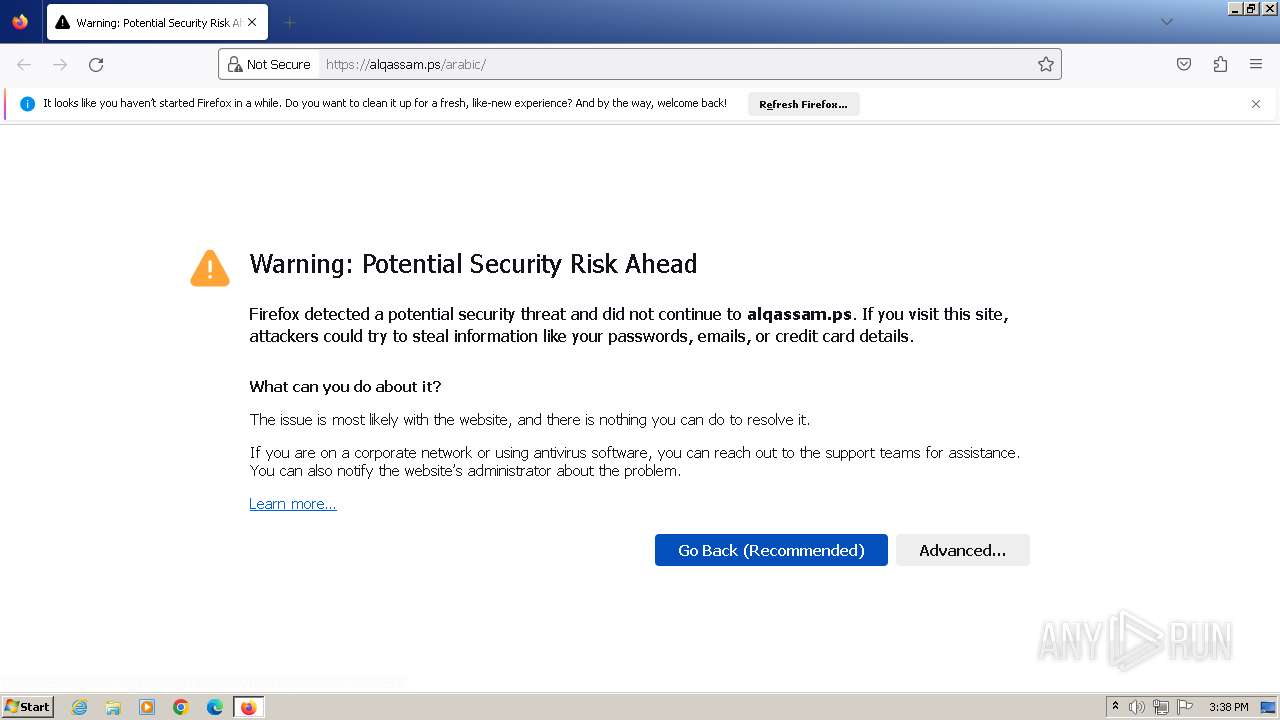Screen dimensions: 1280x720
Task: Open the Save to Pocket icon
Action: point(1184,64)
